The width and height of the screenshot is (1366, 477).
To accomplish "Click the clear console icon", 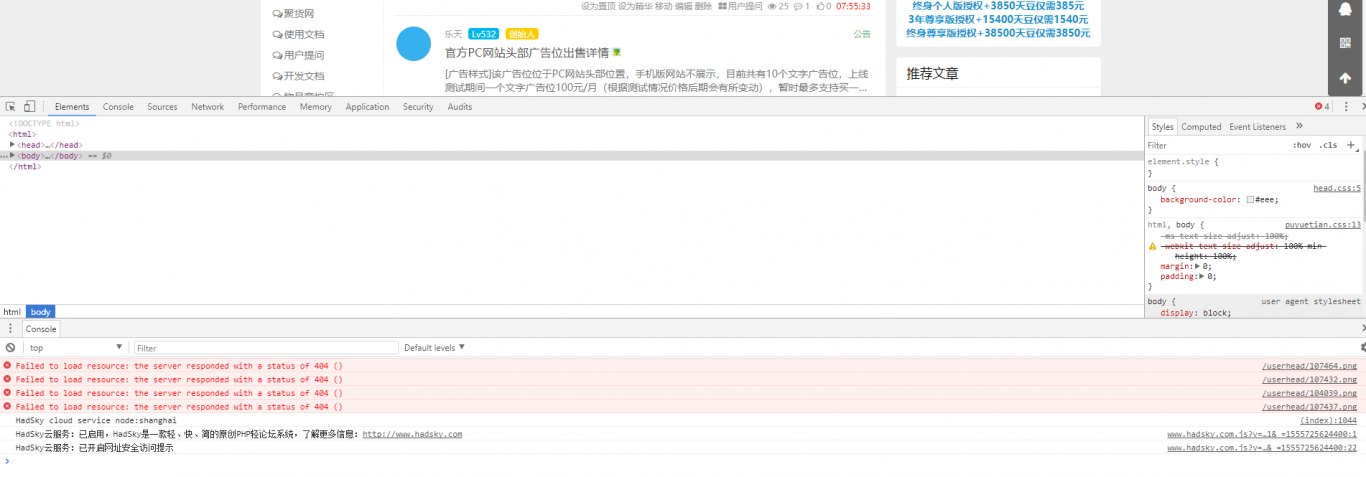I will [x=10, y=348].
